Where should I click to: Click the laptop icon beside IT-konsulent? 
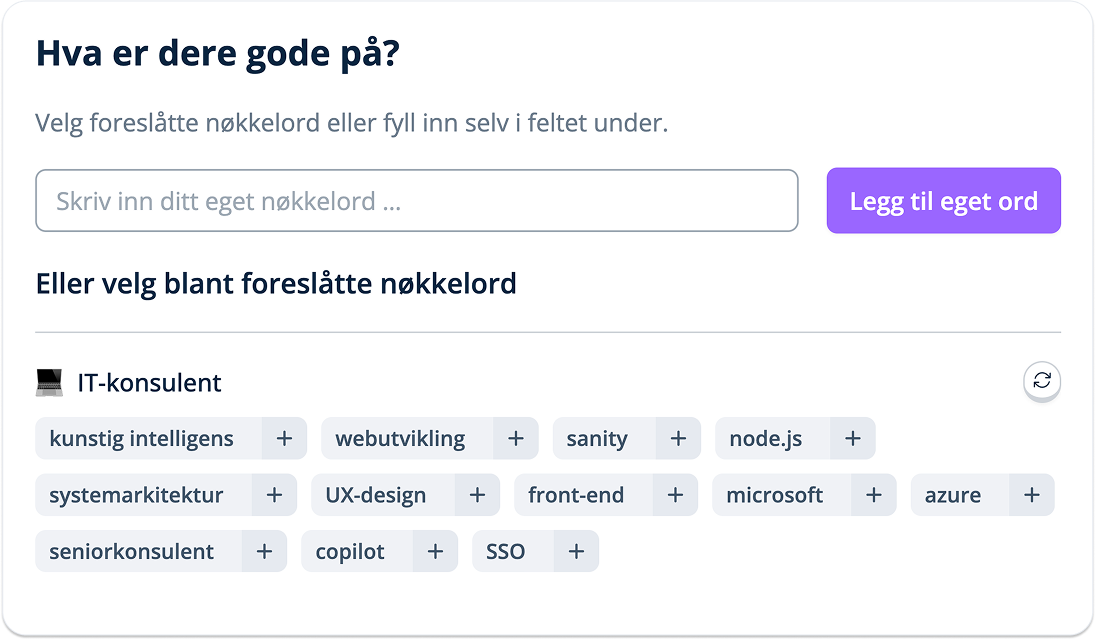point(51,381)
